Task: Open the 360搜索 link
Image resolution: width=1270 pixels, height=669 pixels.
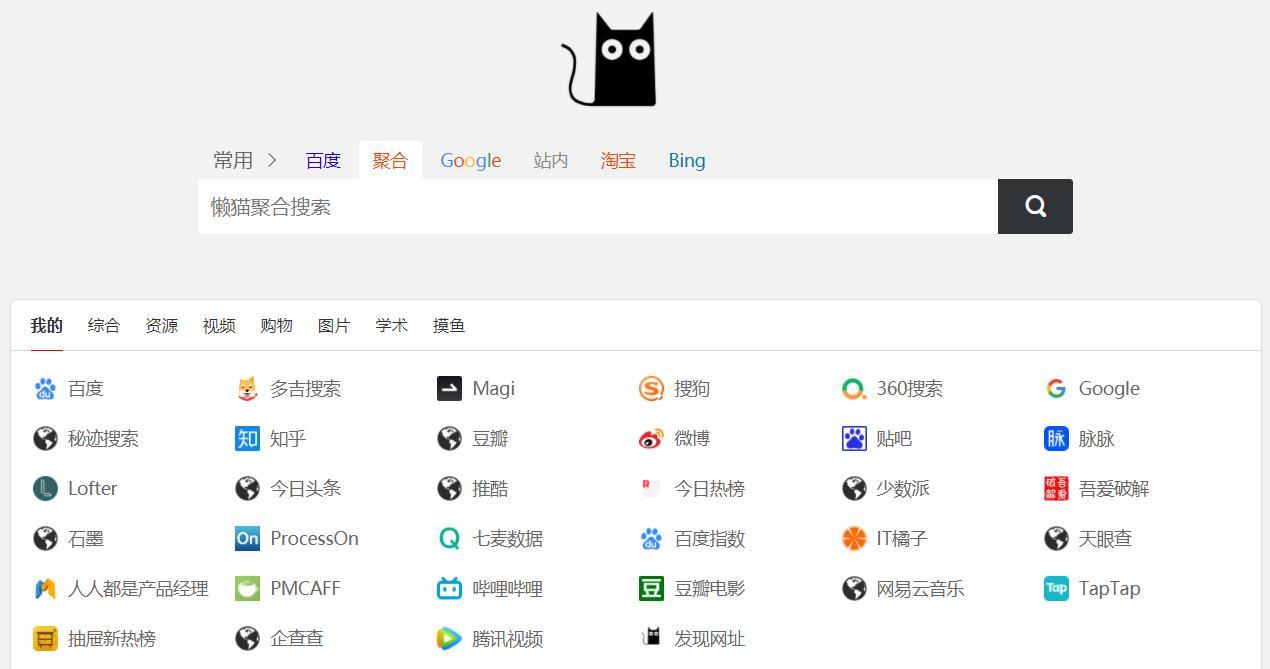Action: coord(910,388)
